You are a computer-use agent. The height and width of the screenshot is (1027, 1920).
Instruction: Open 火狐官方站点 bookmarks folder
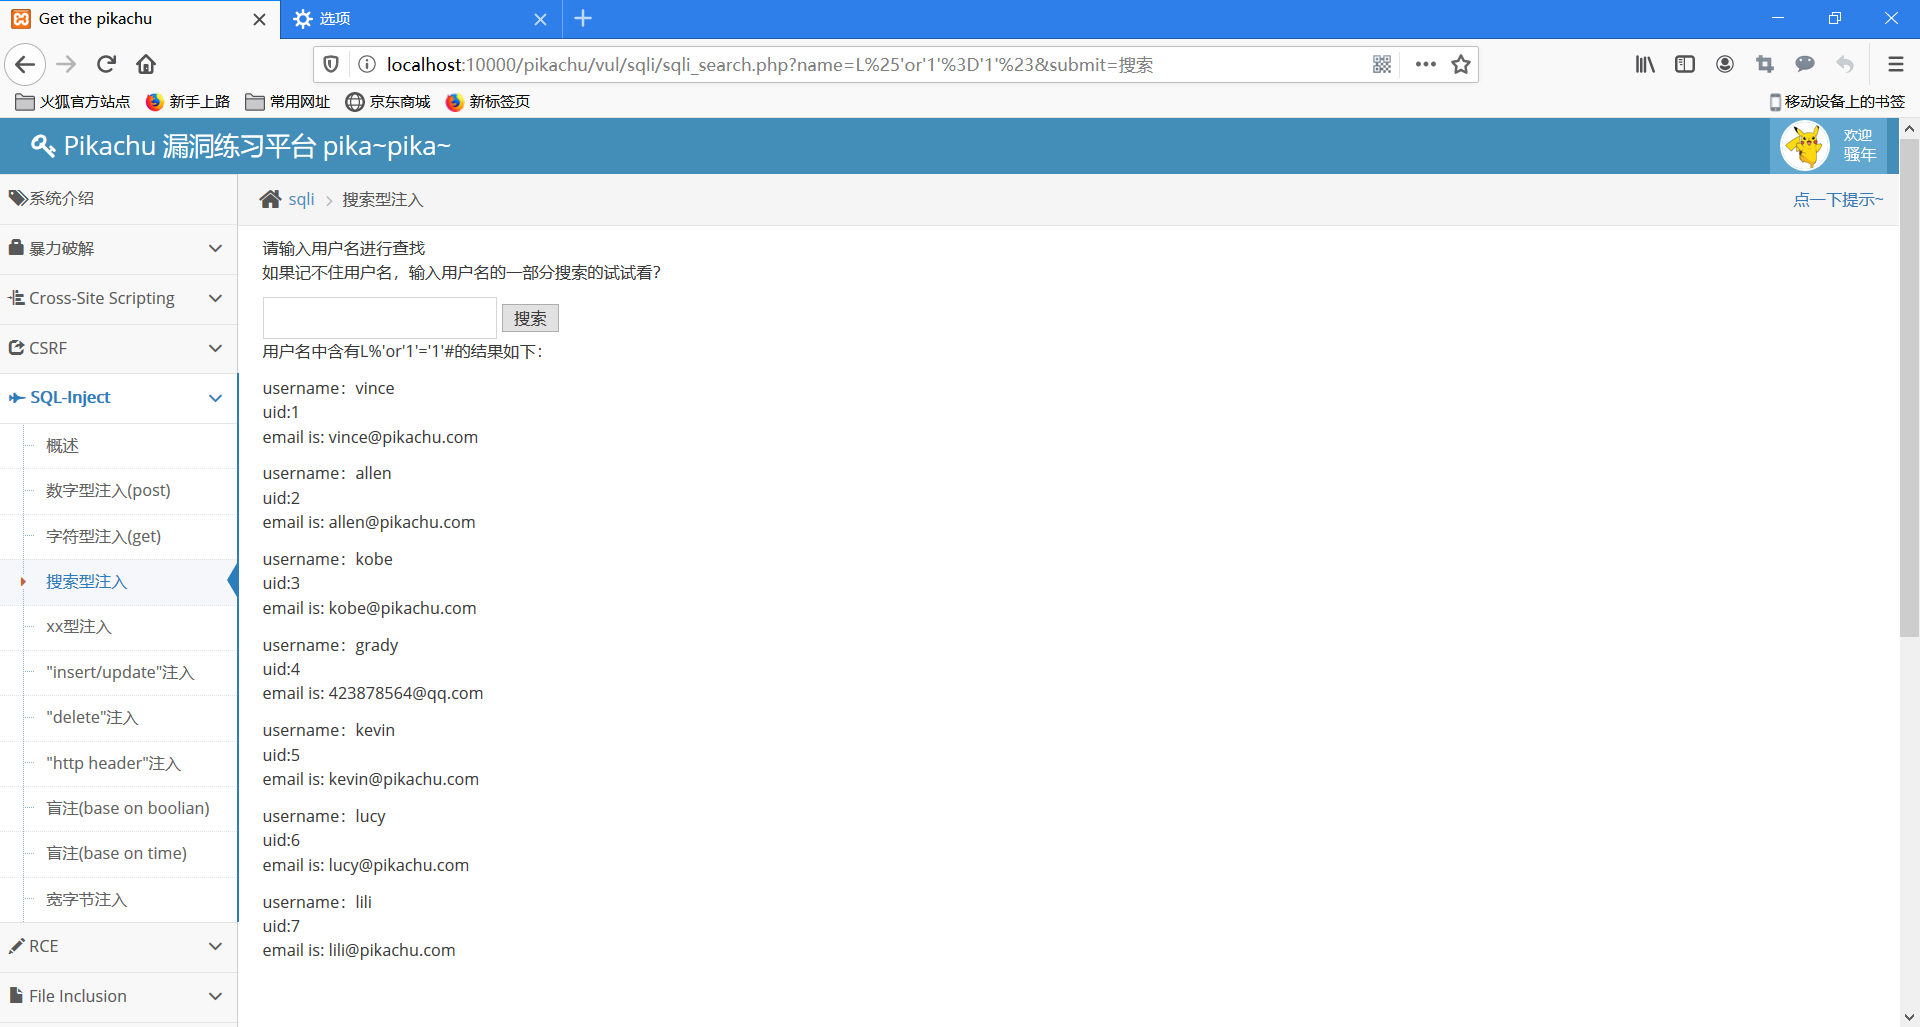73,101
